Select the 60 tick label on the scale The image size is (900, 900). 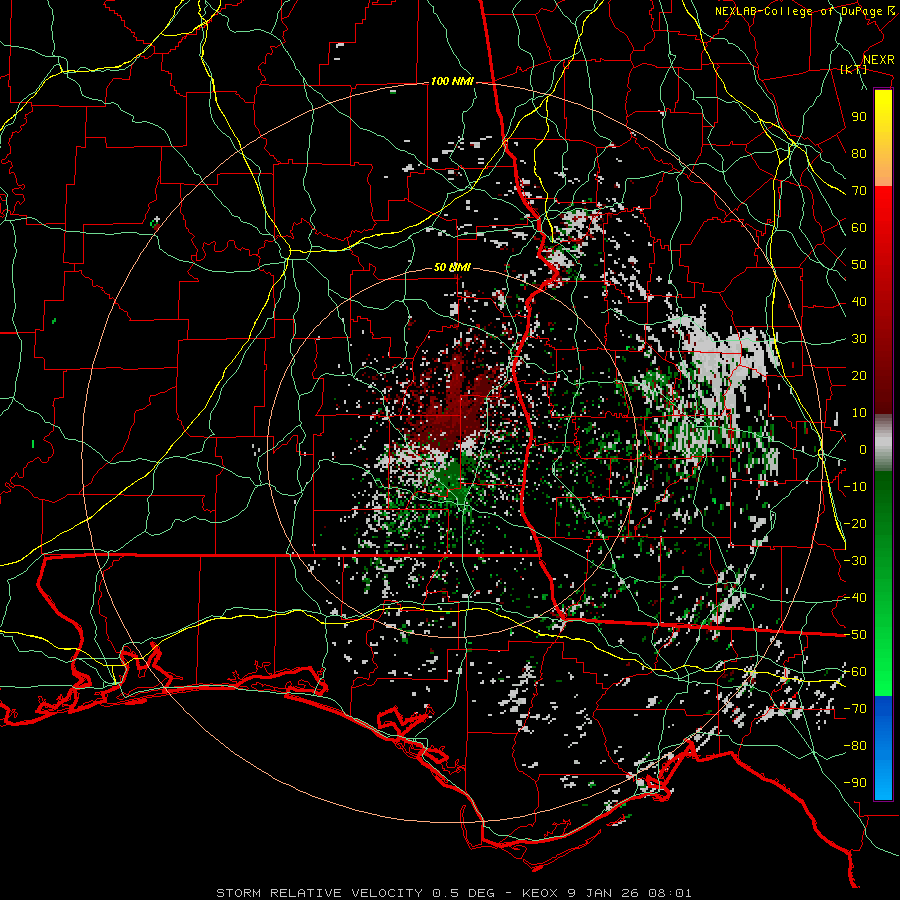point(859,228)
